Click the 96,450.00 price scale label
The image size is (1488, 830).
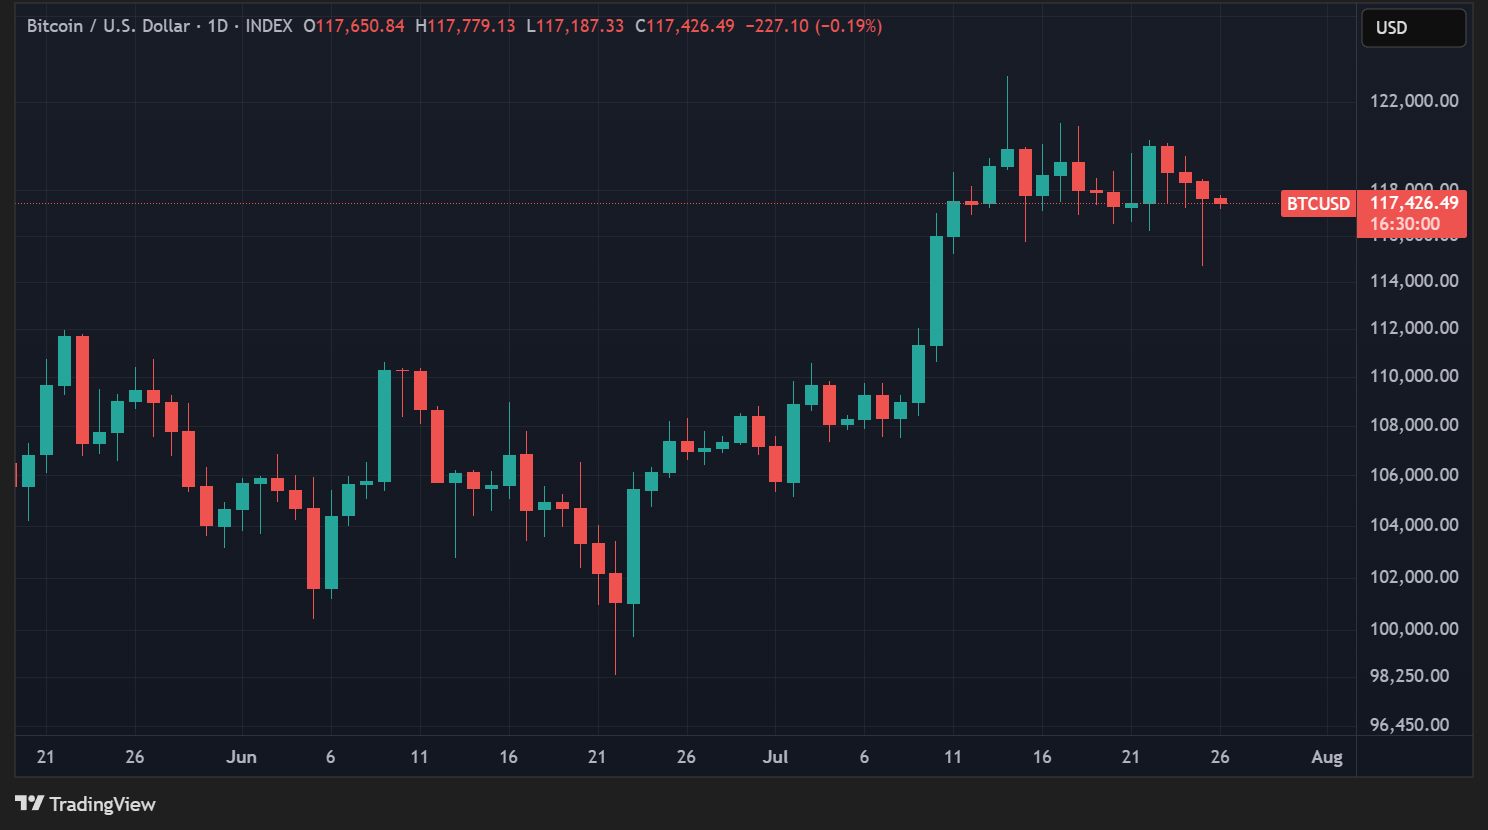(1410, 724)
